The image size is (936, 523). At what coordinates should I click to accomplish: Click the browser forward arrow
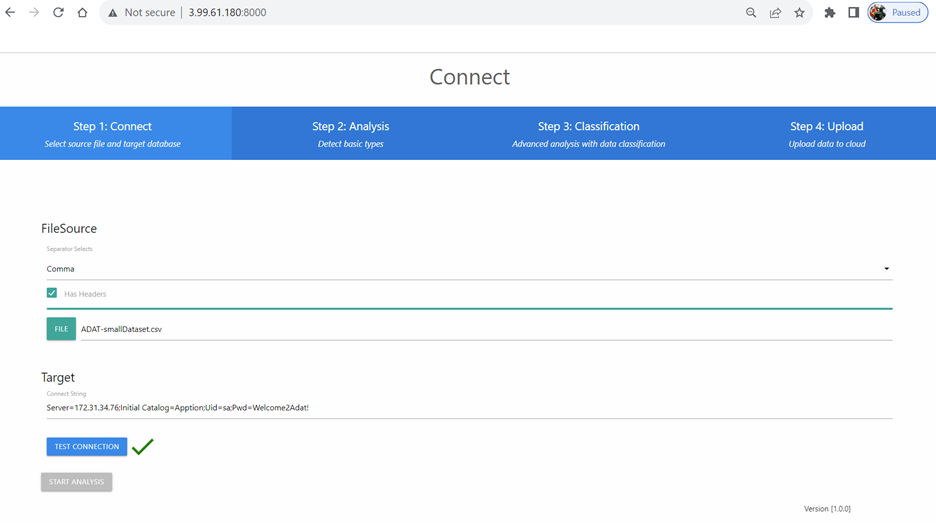coord(34,13)
